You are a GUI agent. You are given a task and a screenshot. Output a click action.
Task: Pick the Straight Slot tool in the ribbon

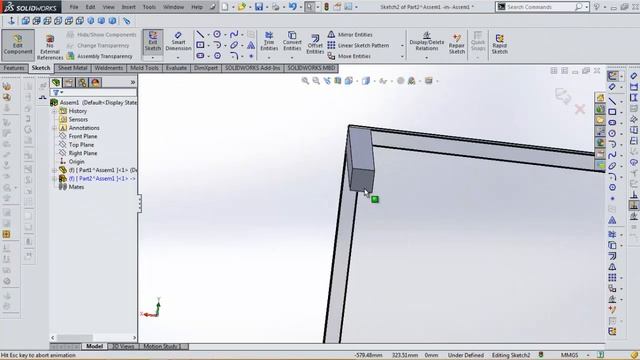click(x=200, y=56)
